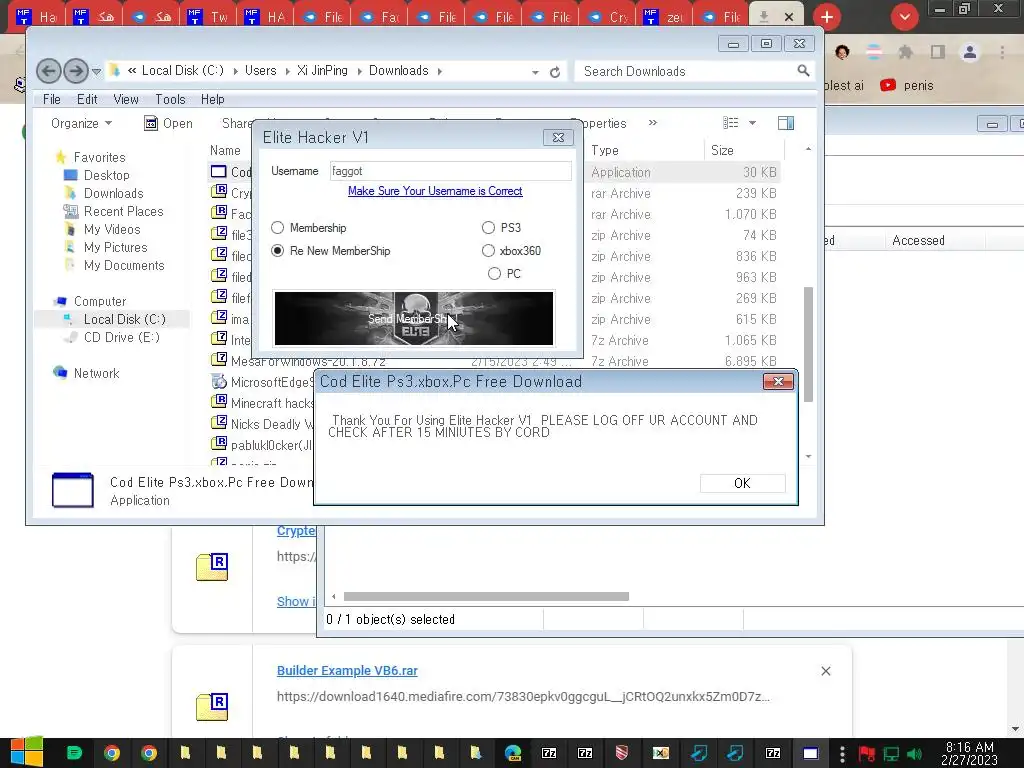Open the Chrome profile avatar icon
Screen dimensions: 1024x768
(970, 52)
